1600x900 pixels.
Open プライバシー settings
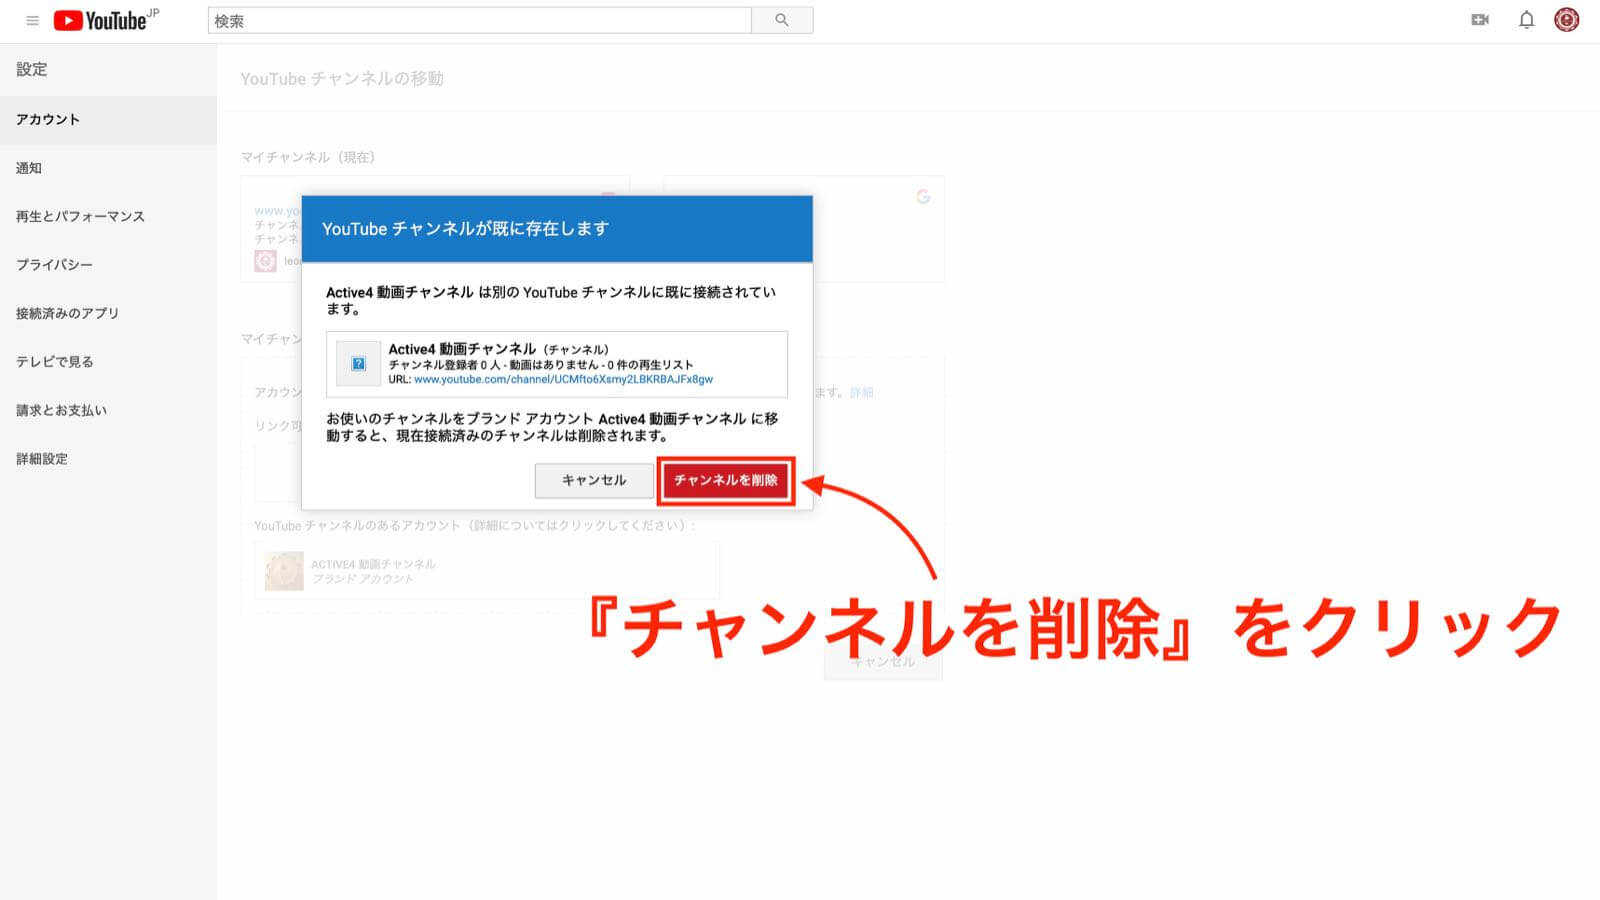108,265
